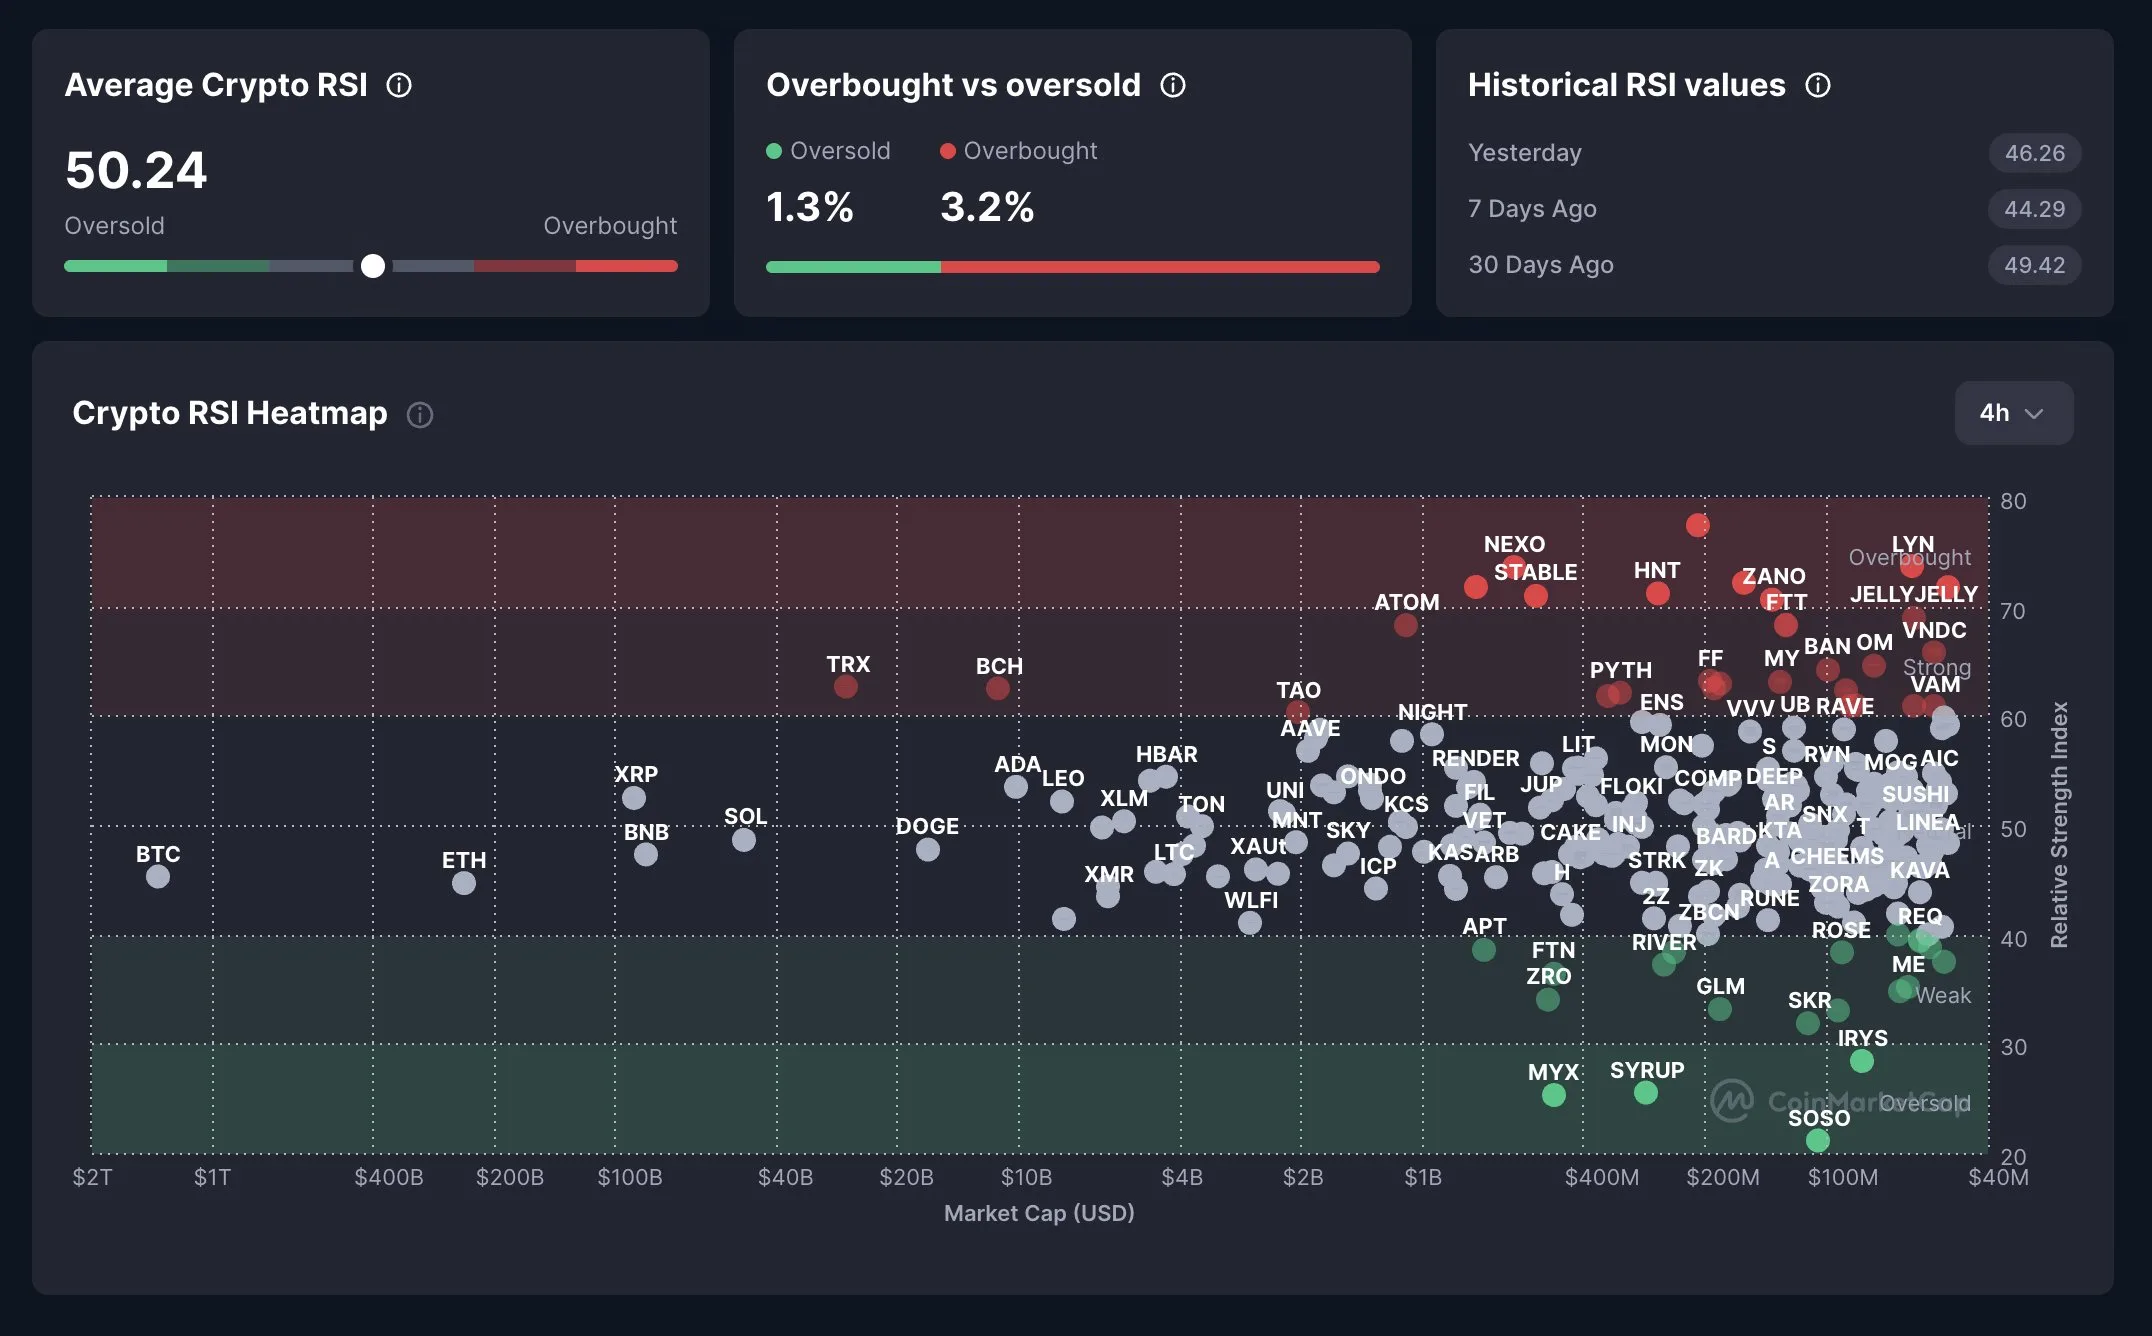Click info icon beside Crypto RSI Heatmap

click(x=420, y=414)
